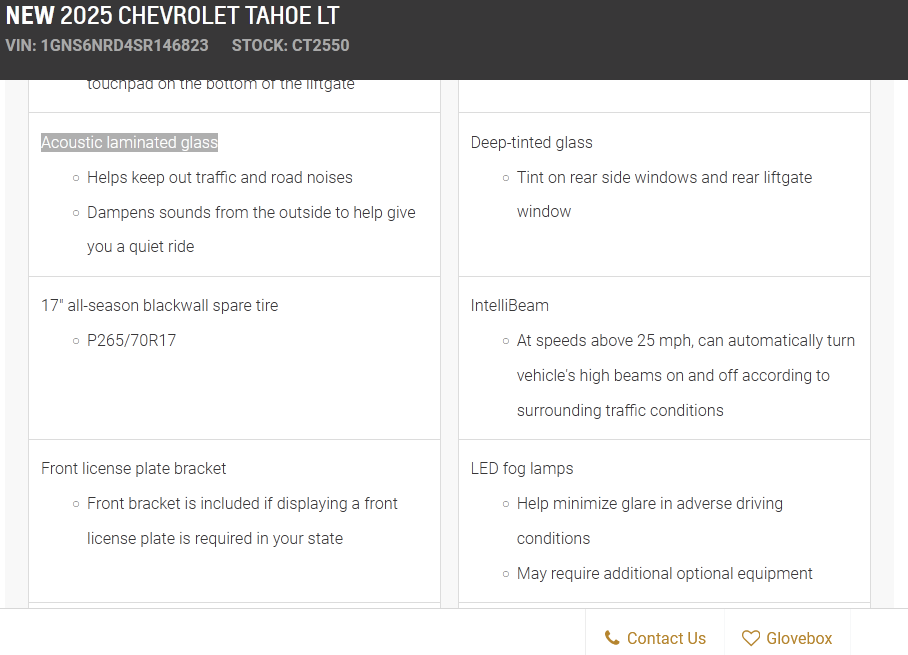Click the Dampens sounds from the outside bullet
908x655 pixels.
251,229
